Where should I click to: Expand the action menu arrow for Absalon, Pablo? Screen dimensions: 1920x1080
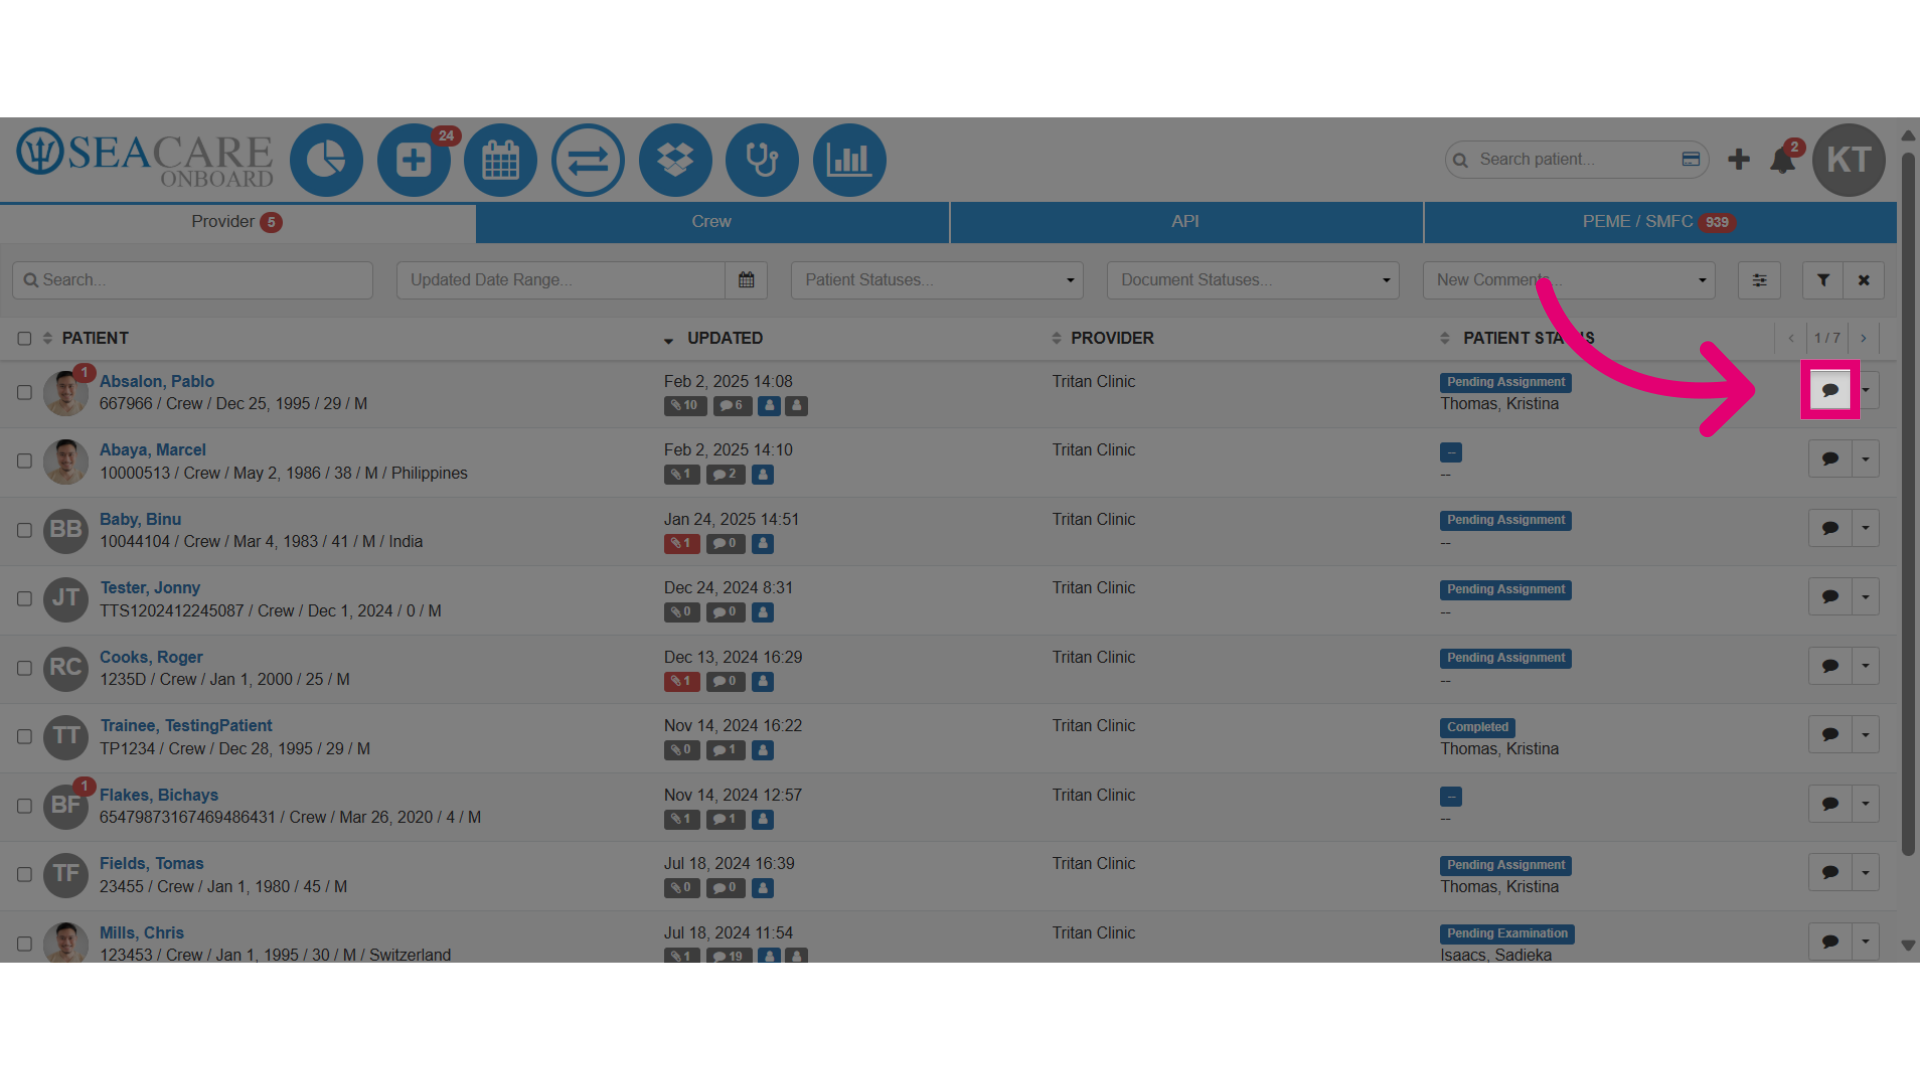pyautogui.click(x=1866, y=390)
